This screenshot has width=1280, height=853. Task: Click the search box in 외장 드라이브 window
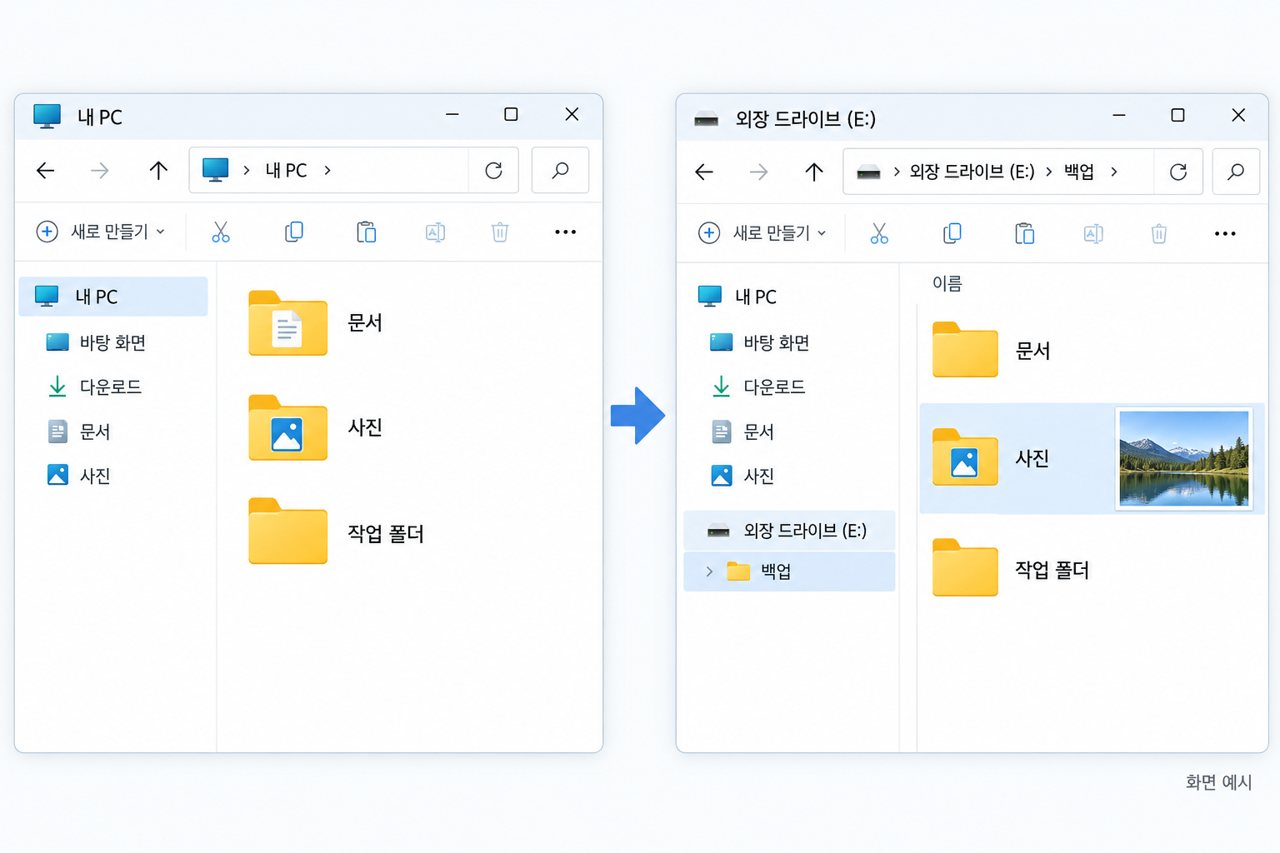[1236, 171]
